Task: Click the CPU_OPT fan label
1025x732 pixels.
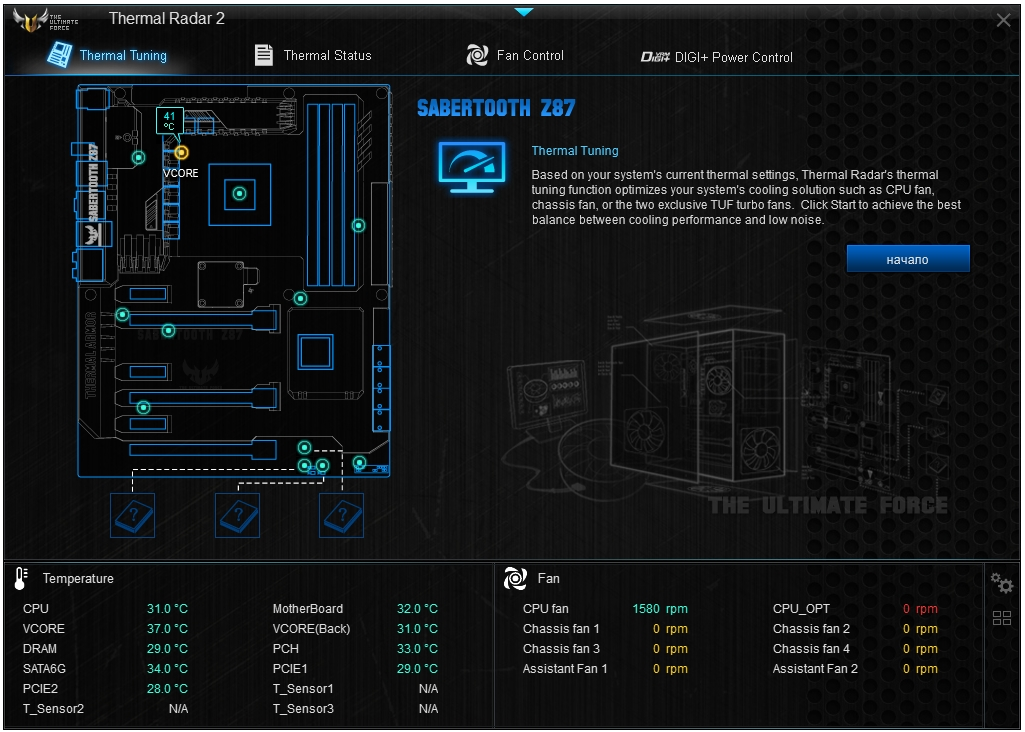Action: pos(801,609)
